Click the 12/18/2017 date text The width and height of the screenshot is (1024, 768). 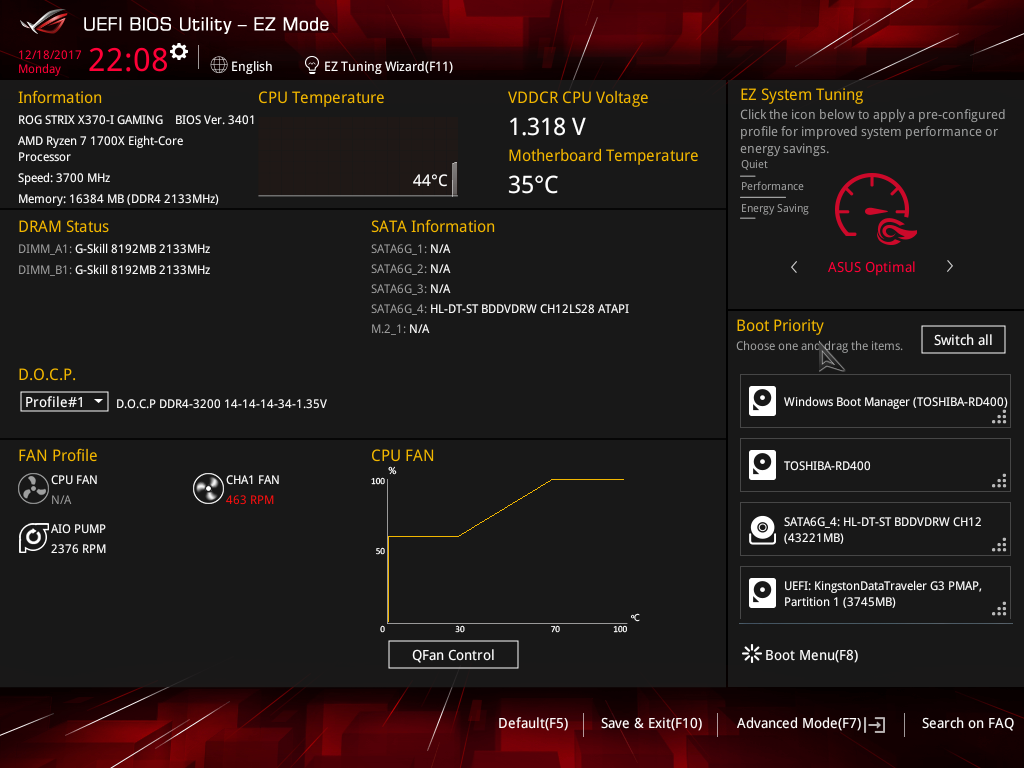50,55
